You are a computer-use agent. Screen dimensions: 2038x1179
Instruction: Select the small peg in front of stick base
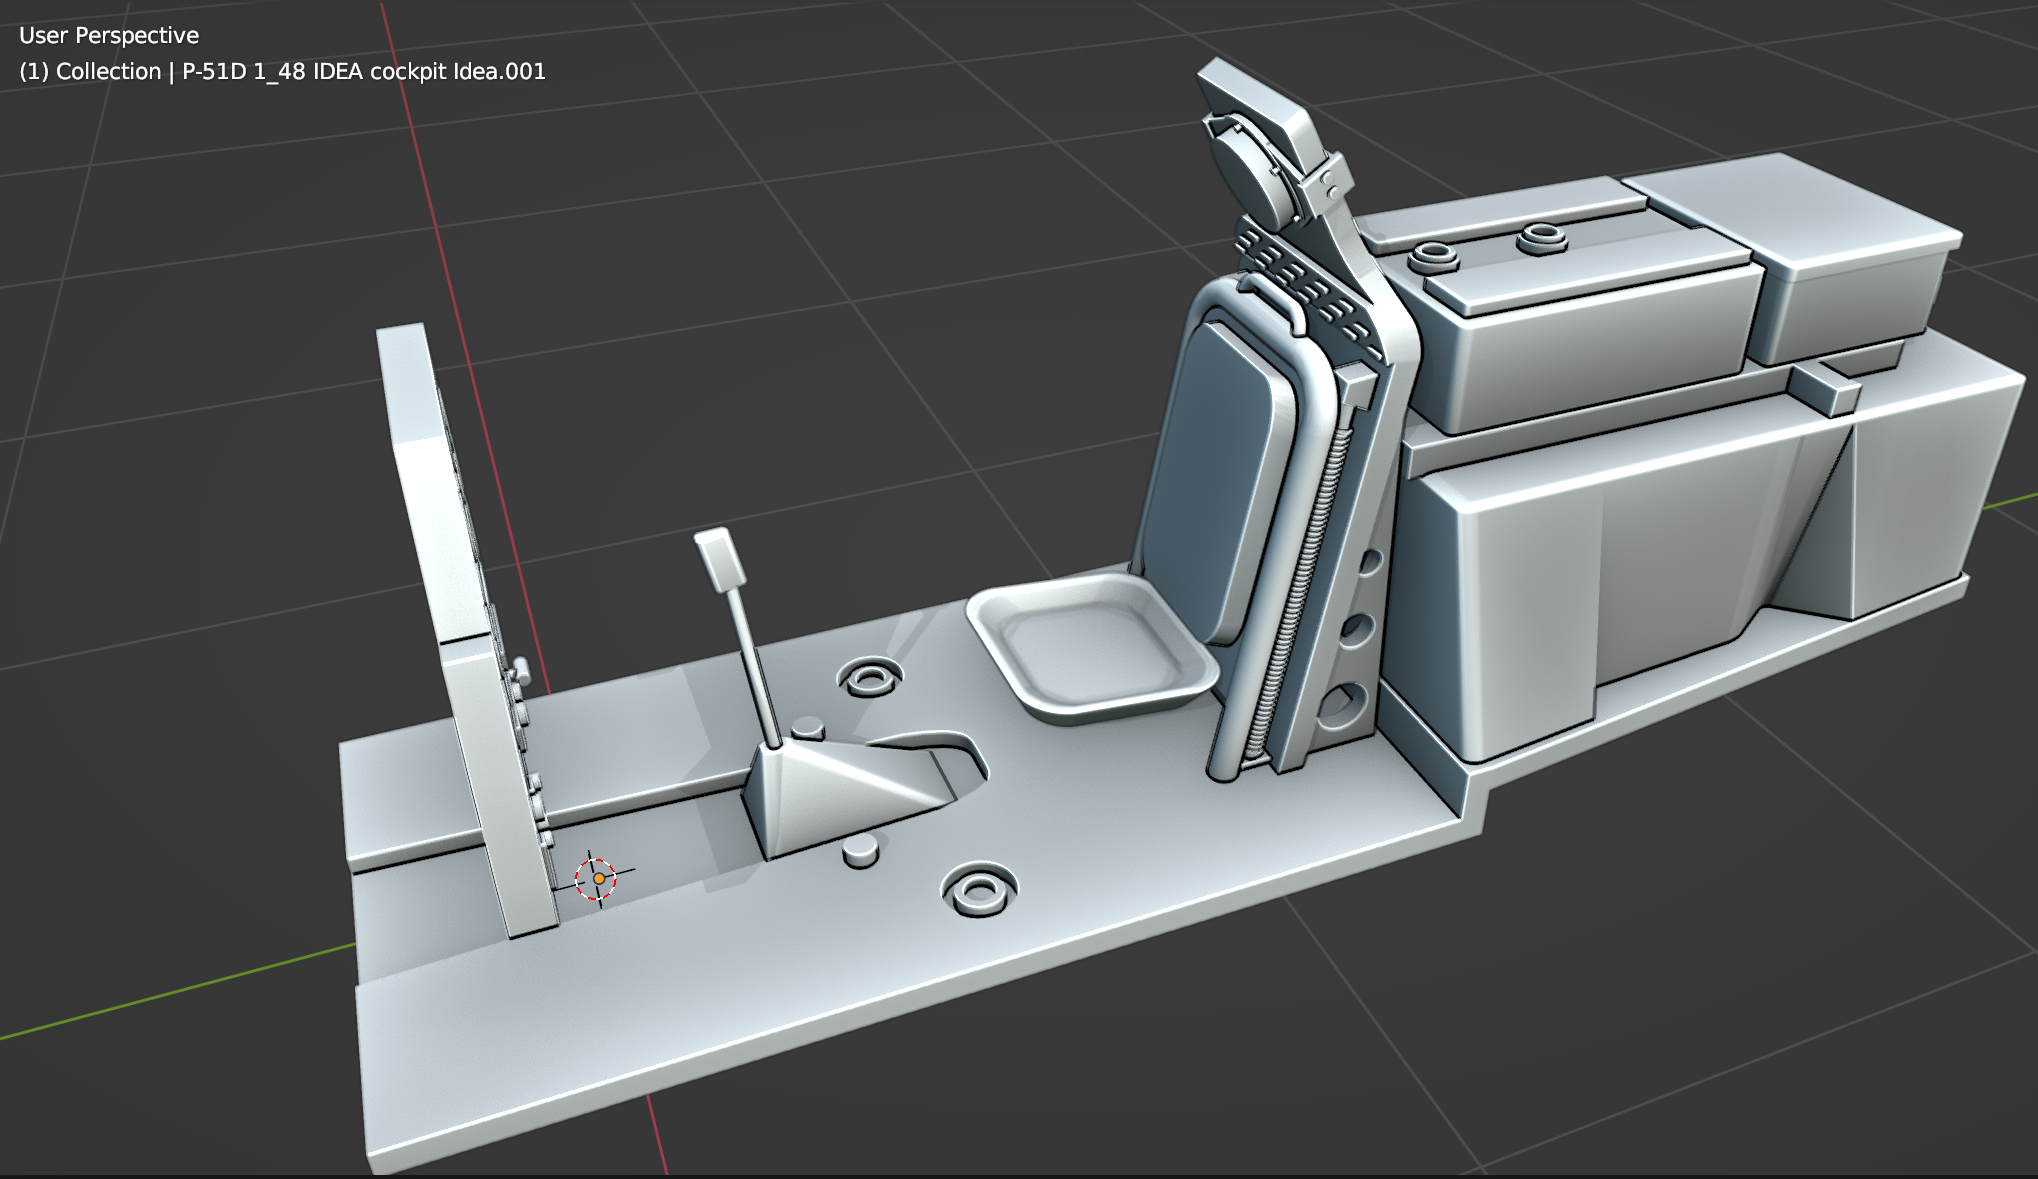point(860,851)
